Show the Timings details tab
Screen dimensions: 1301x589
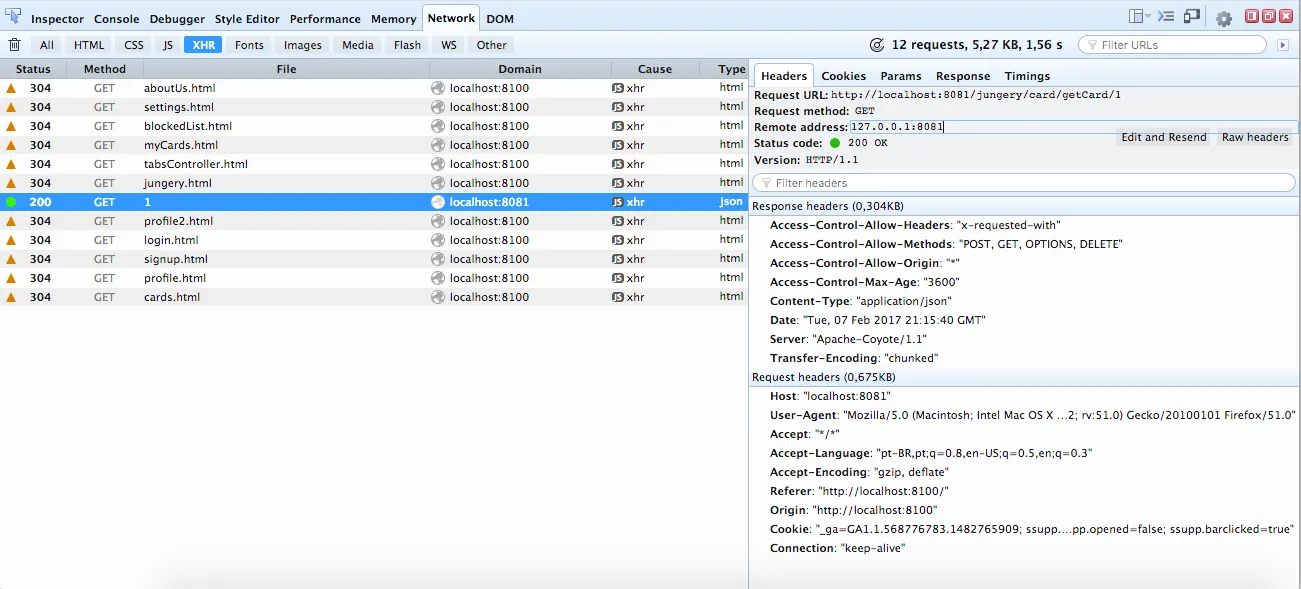pyautogui.click(x=1027, y=76)
